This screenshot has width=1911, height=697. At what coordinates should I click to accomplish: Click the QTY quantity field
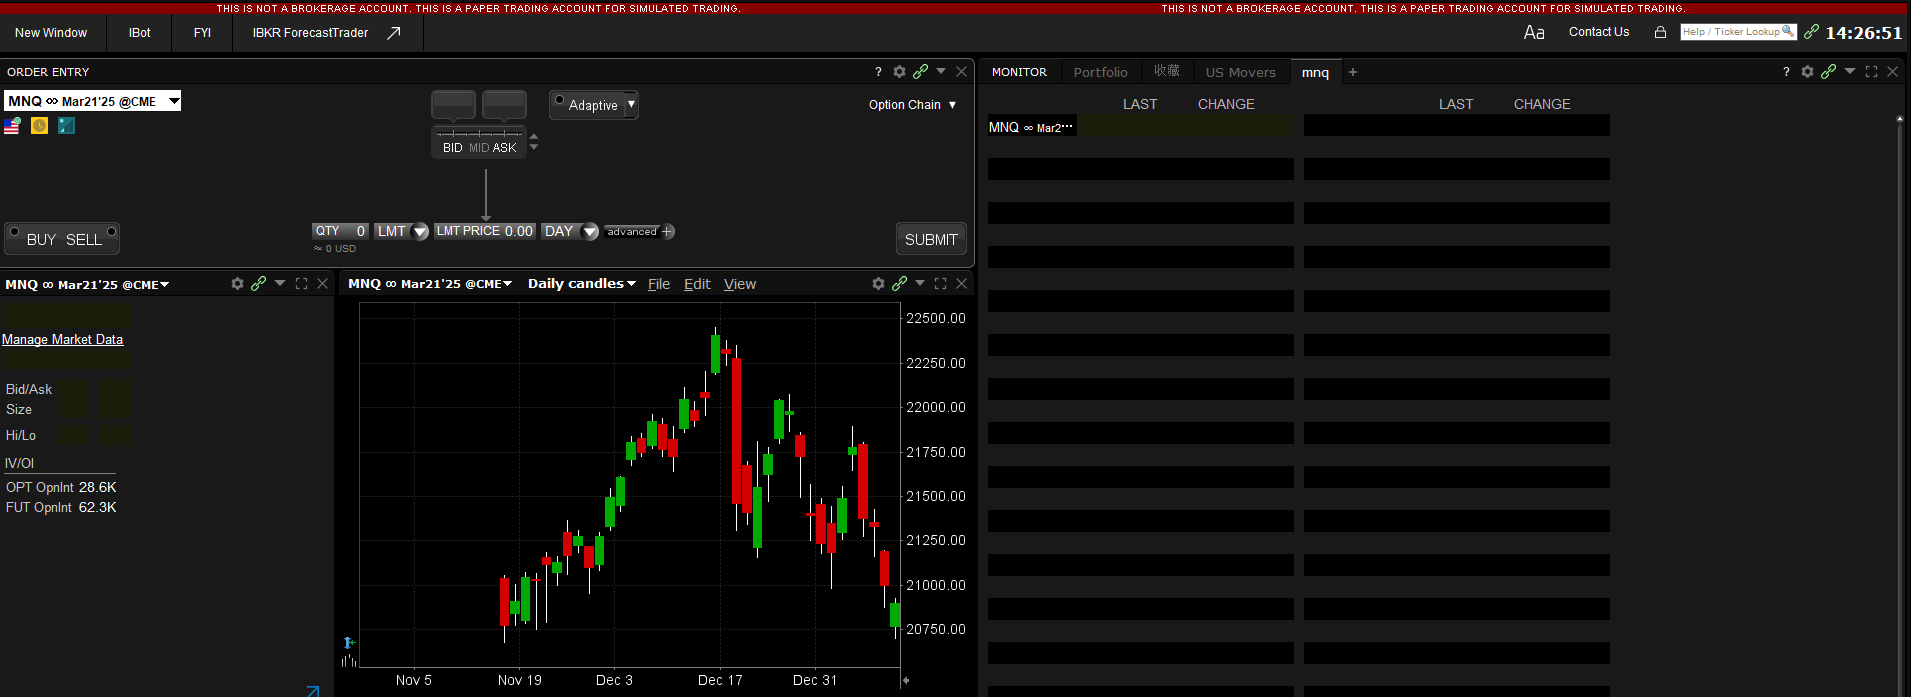(x=341, y=231)
